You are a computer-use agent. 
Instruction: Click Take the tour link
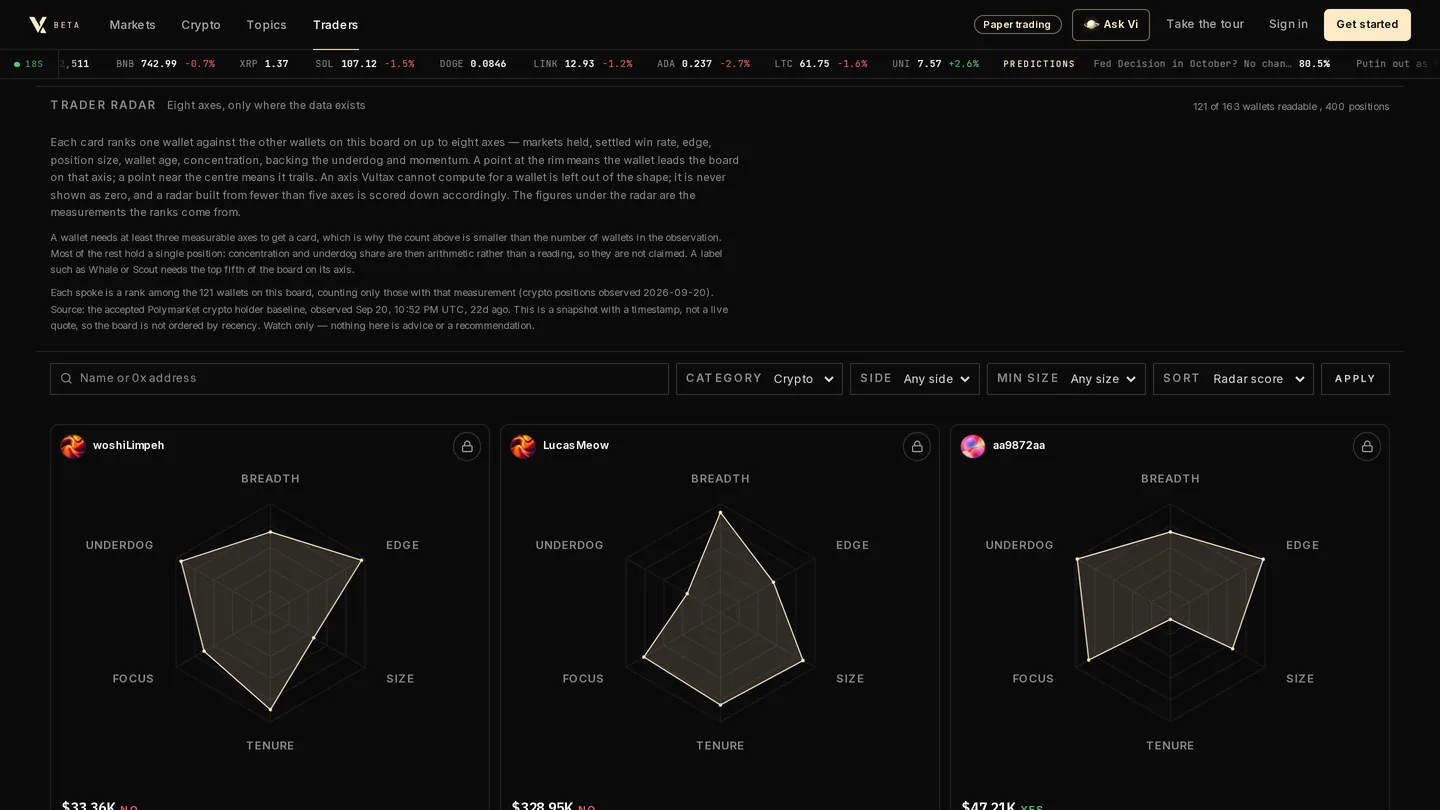coord(1205,25)
